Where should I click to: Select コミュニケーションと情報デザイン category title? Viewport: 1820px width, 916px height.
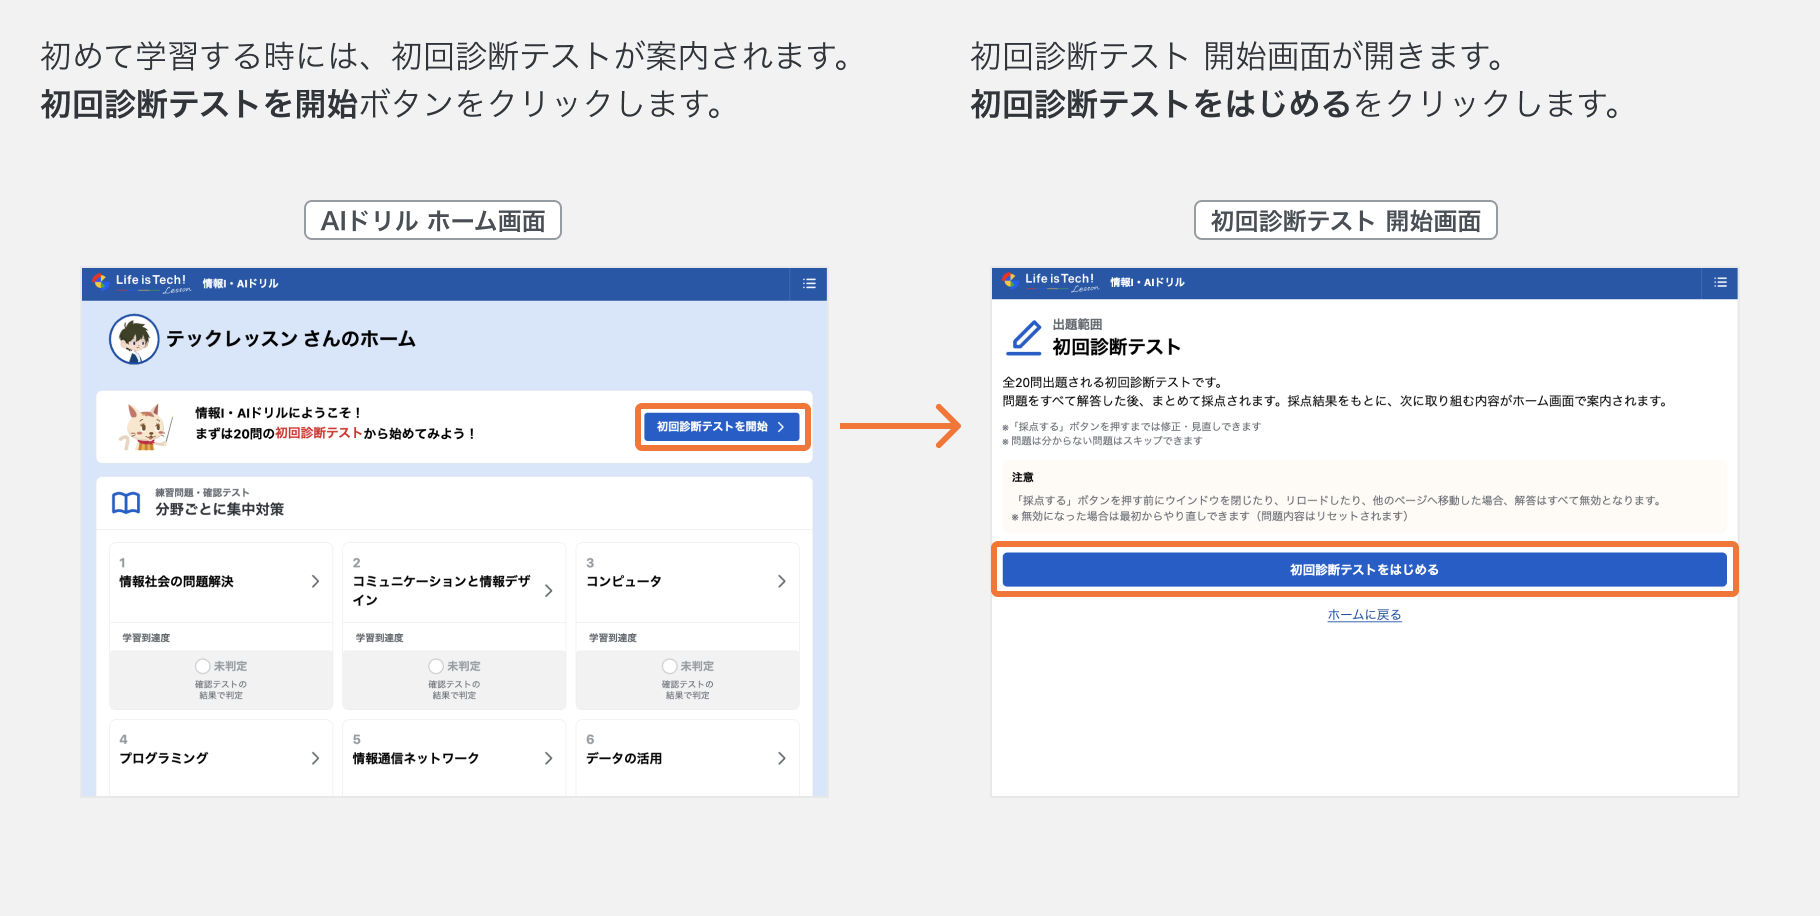tap(441, 590)
